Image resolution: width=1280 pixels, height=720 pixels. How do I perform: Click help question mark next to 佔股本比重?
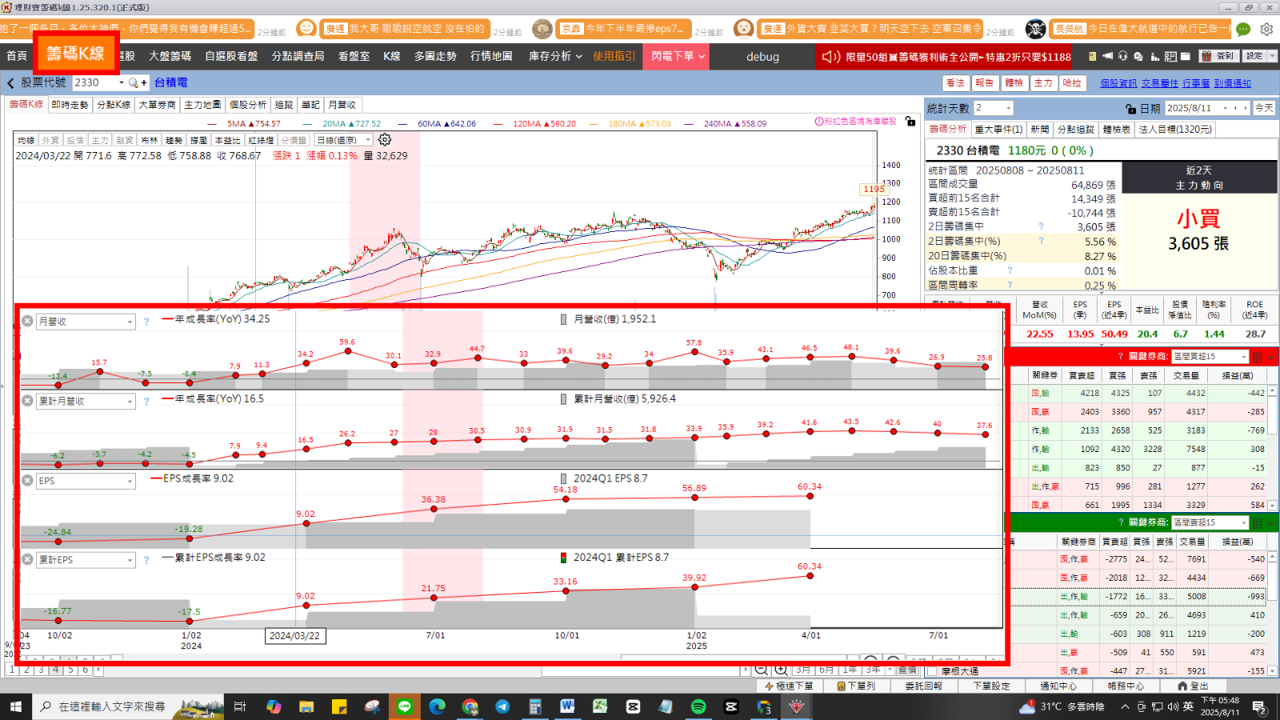click(x=1009, y=270)
